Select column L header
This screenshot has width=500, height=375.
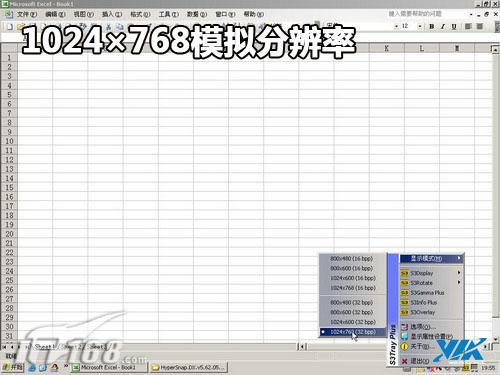(x=422, y=49)
